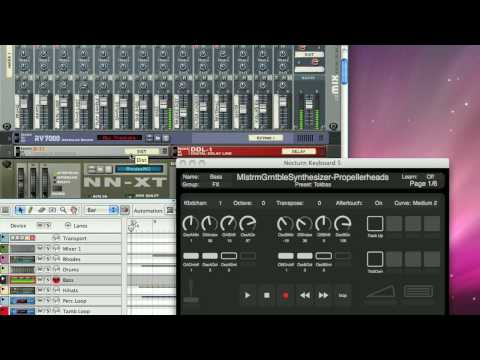Click the outlined pad in Nocturn's bottom pad row

(x=375, y=259)
